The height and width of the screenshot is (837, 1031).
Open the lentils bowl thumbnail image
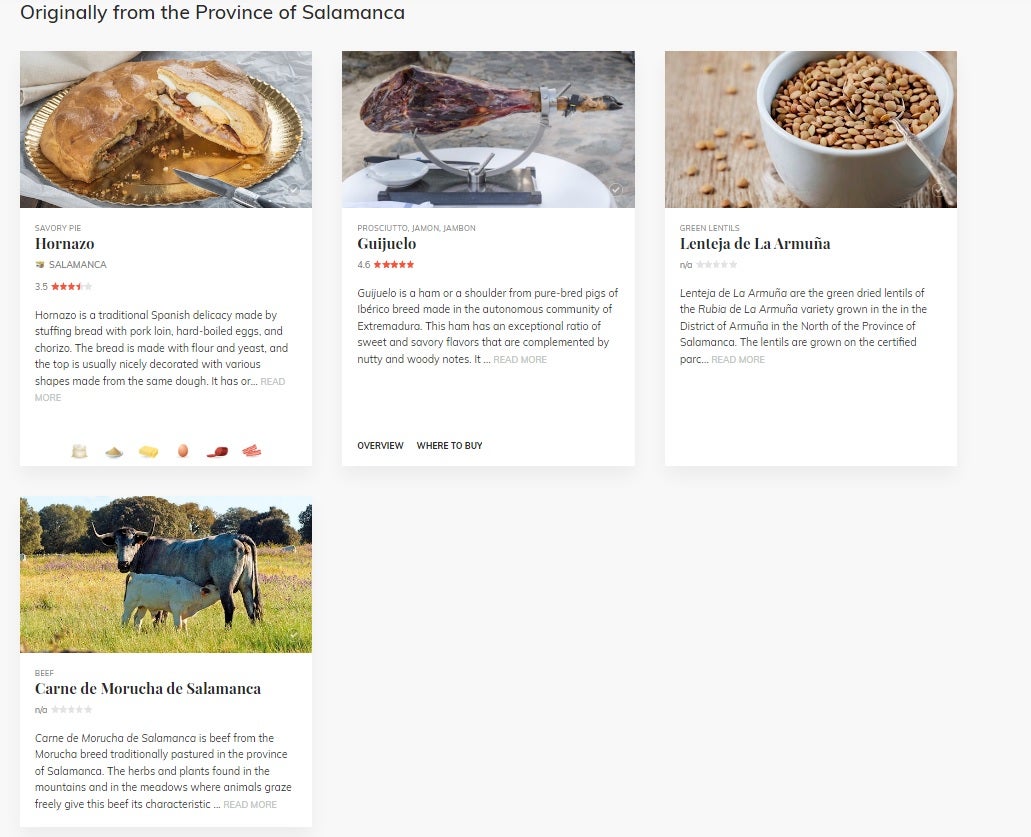[810, 129]
